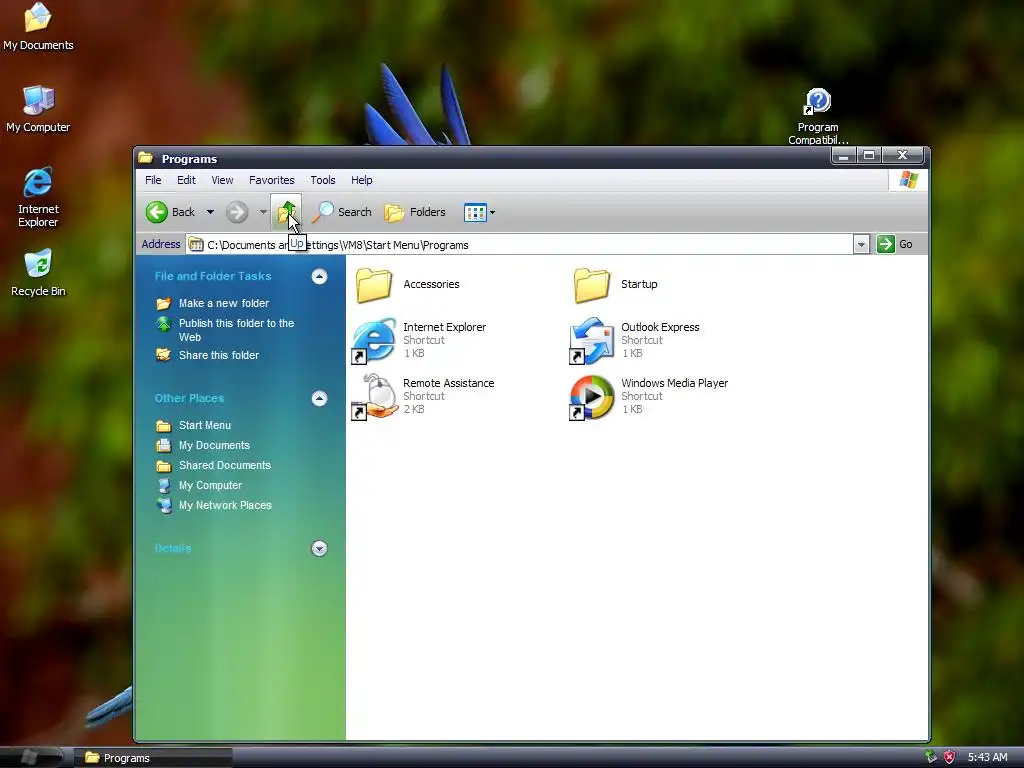Expand the Address bar dropdown list
Viewport: 1024px width, 768px height.
(x=861, y=245)
